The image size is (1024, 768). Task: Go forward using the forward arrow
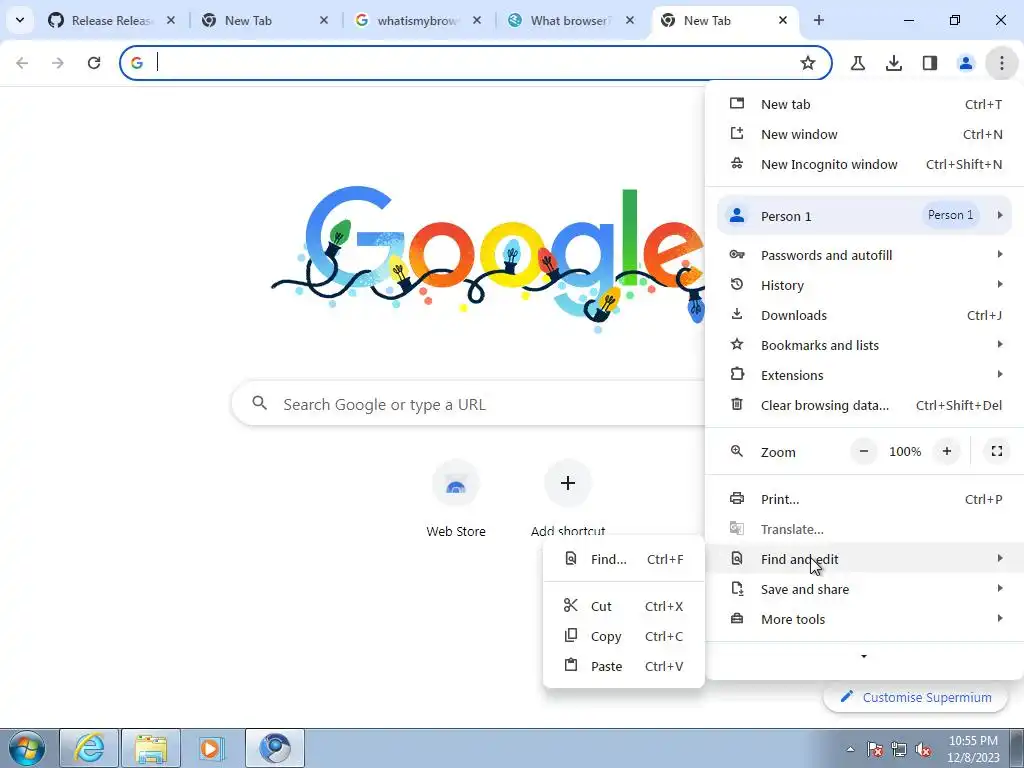[x=58, y=63]
